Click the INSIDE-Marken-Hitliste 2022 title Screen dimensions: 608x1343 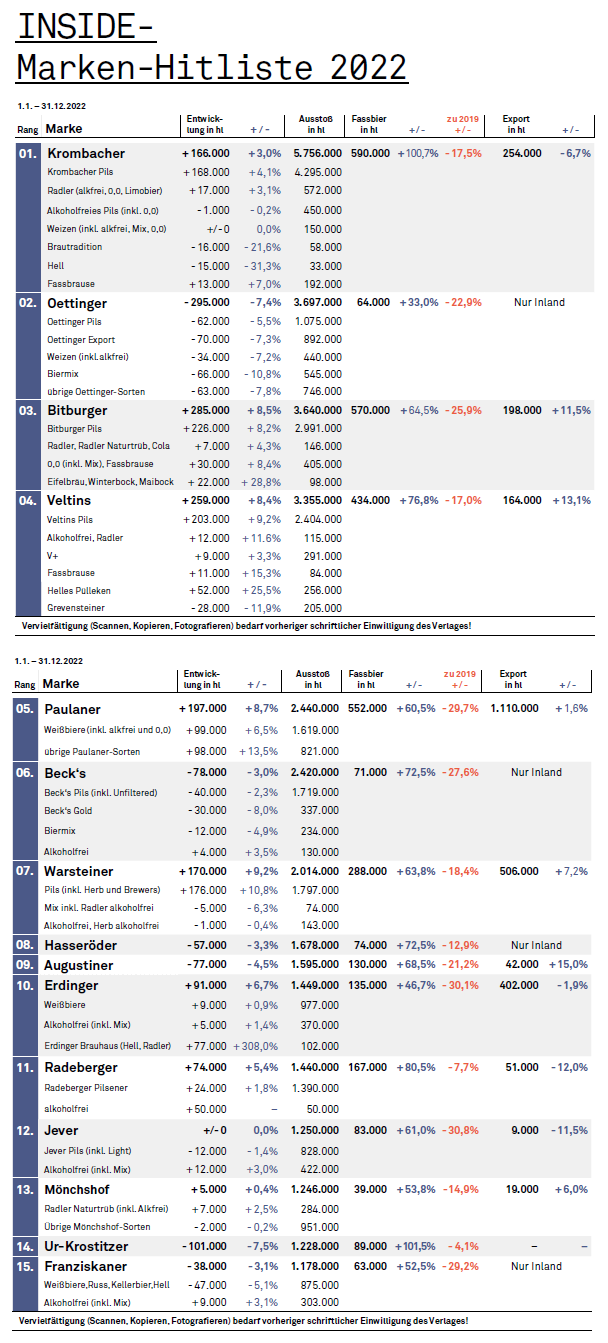[x=212, y=46]
